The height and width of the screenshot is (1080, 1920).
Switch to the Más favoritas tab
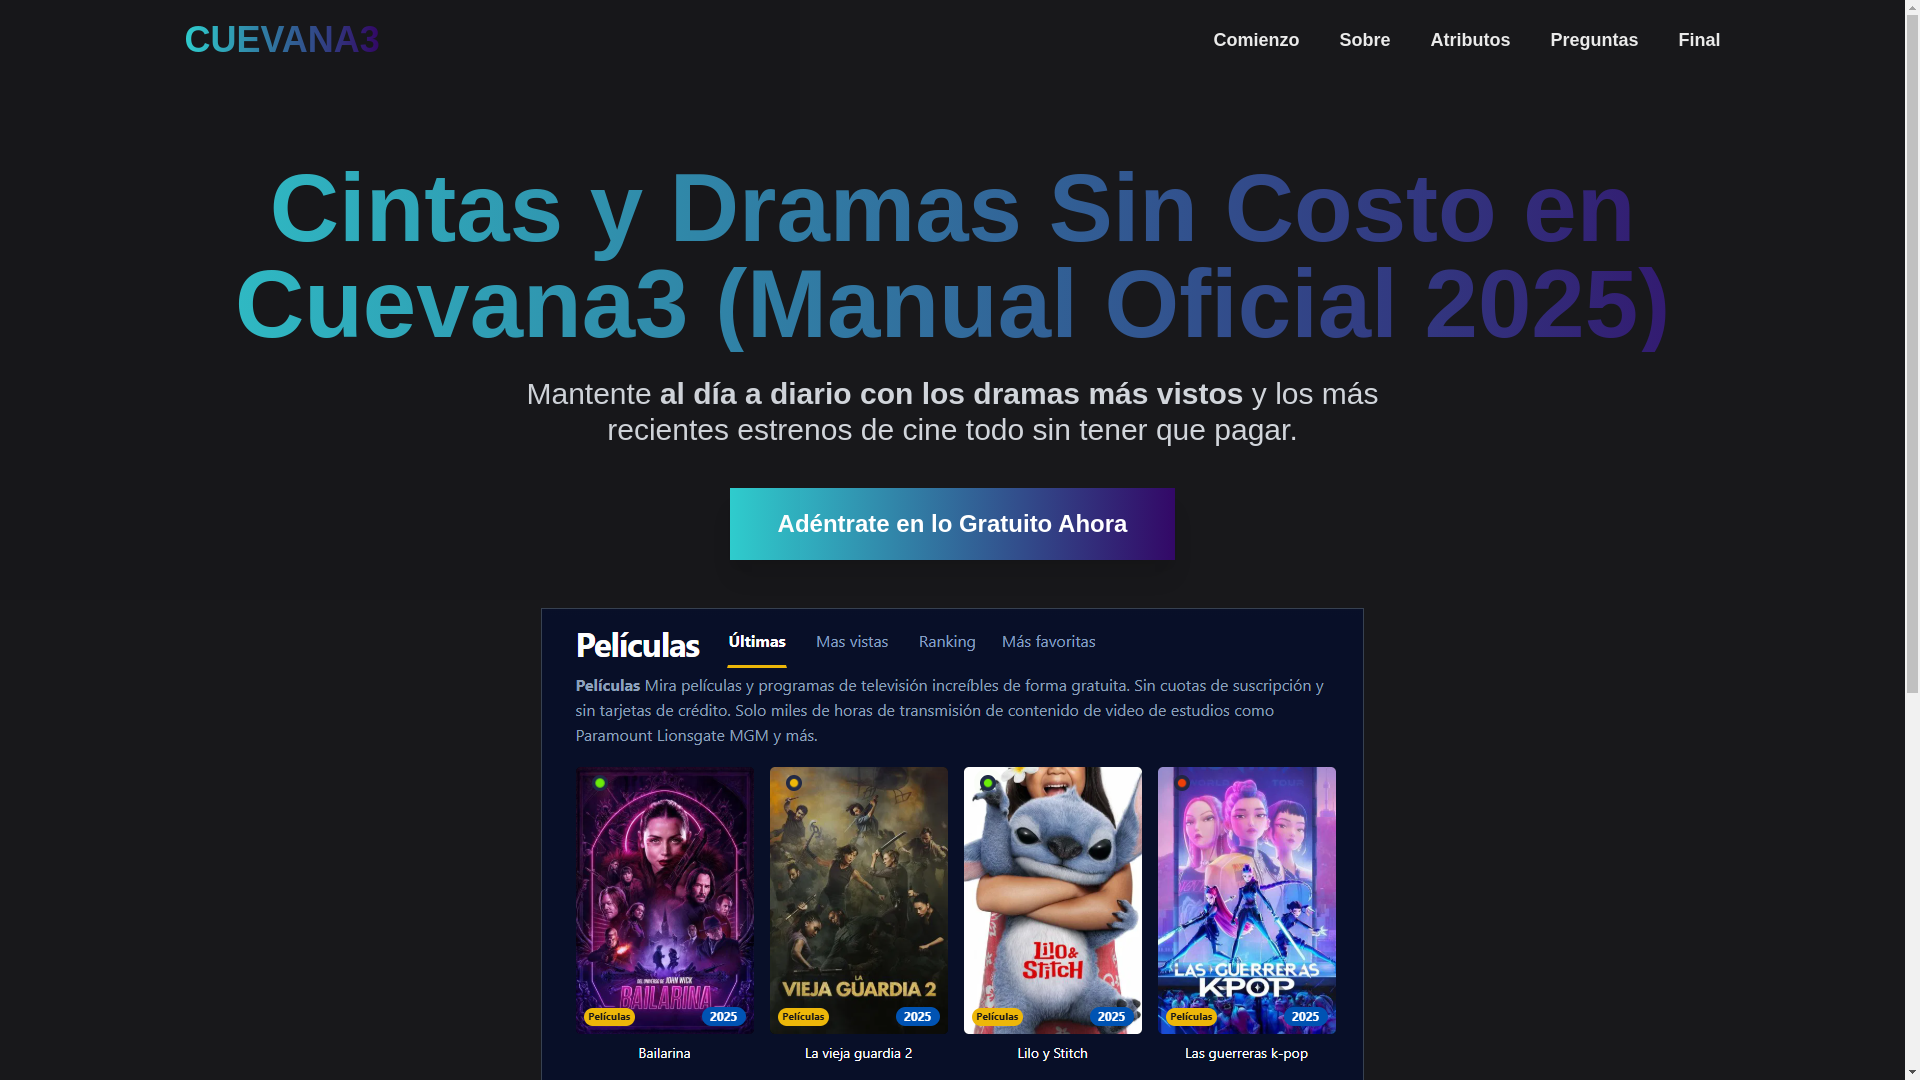1048,642
